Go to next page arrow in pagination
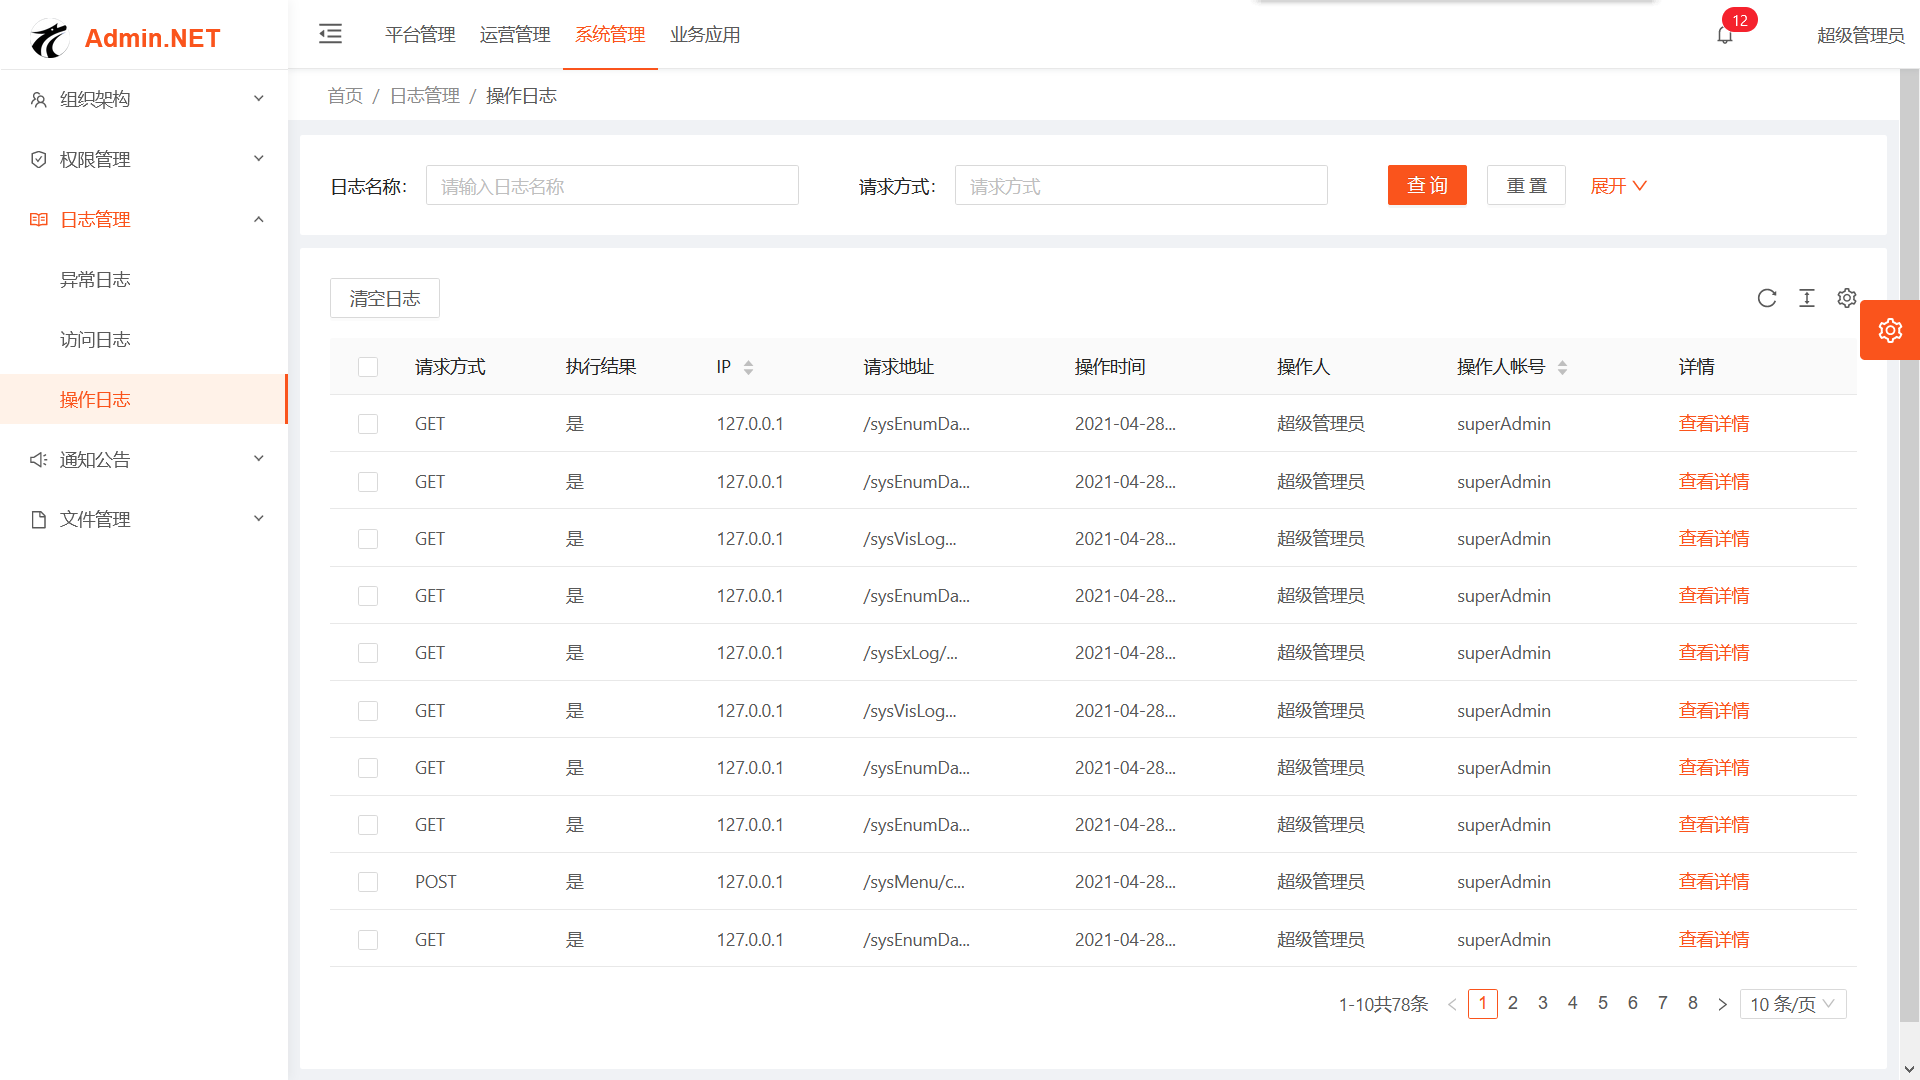 (1722, 1004)
